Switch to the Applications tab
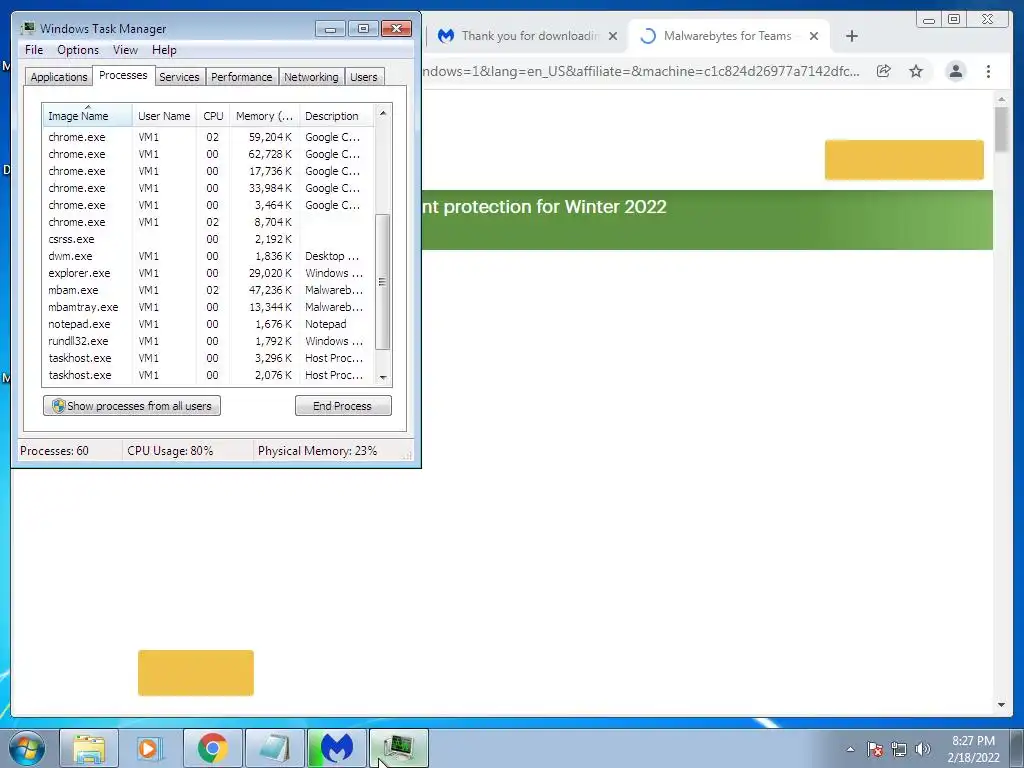This screenshot has height=768, width=1024. coord(59,77)
